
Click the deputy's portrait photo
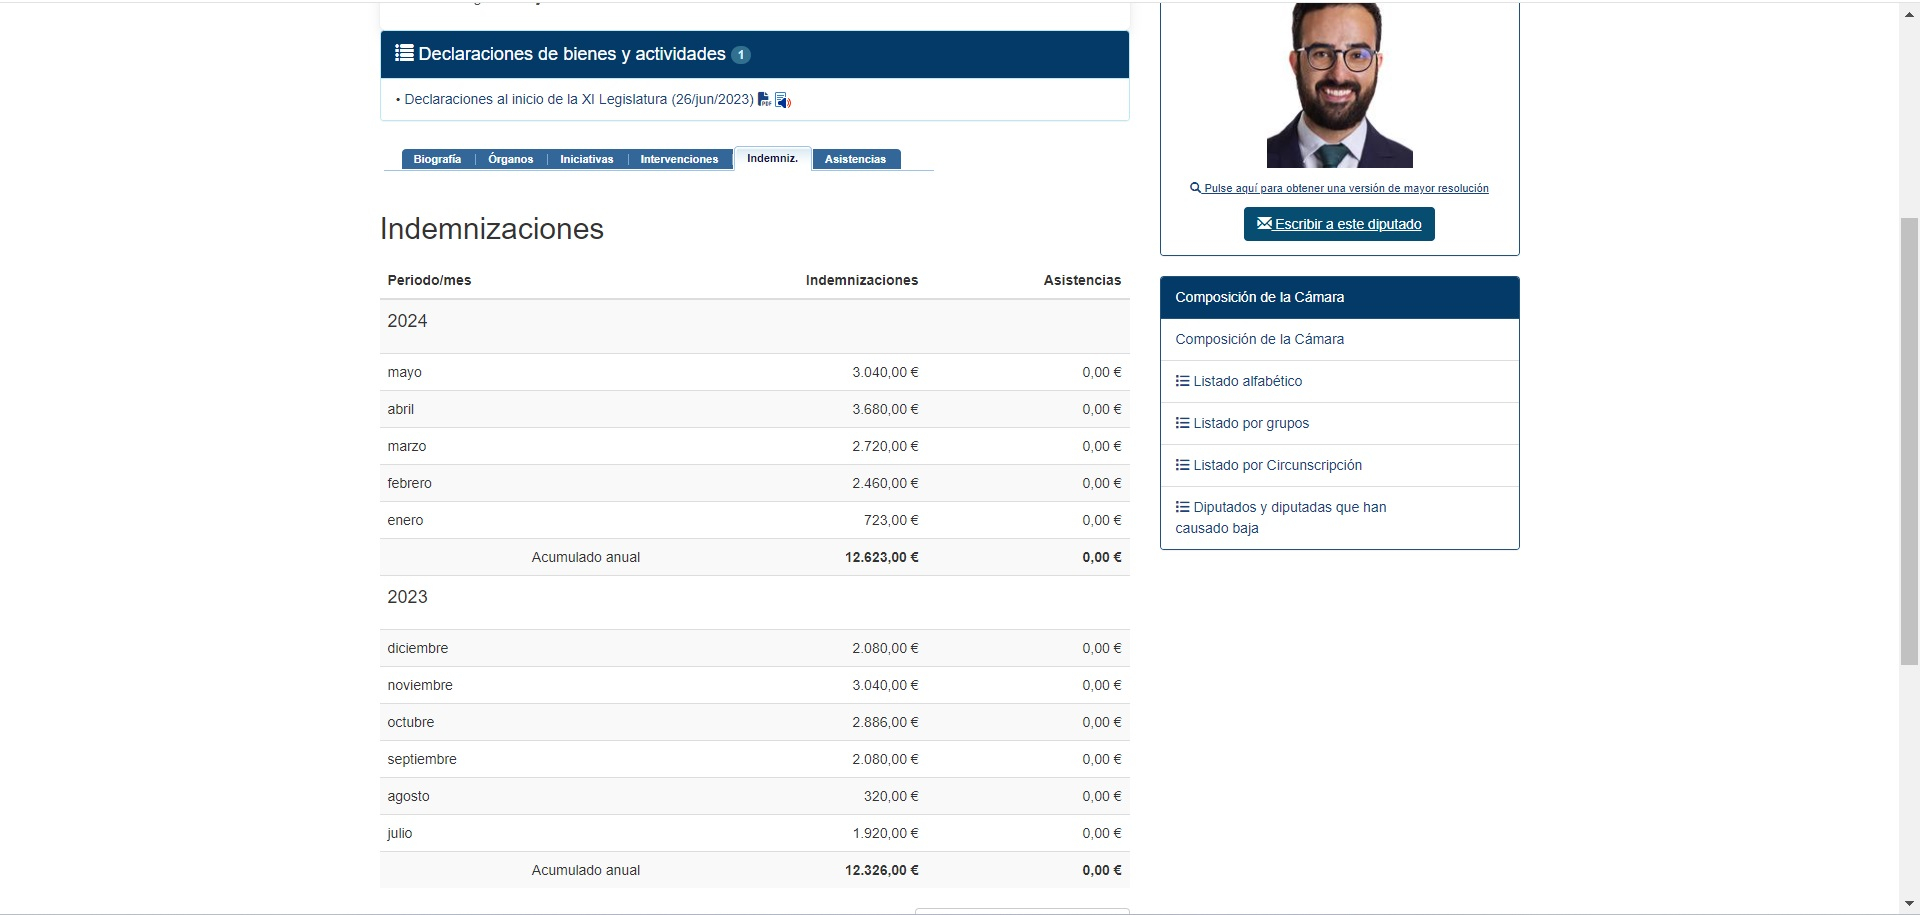coord(1339,85)
